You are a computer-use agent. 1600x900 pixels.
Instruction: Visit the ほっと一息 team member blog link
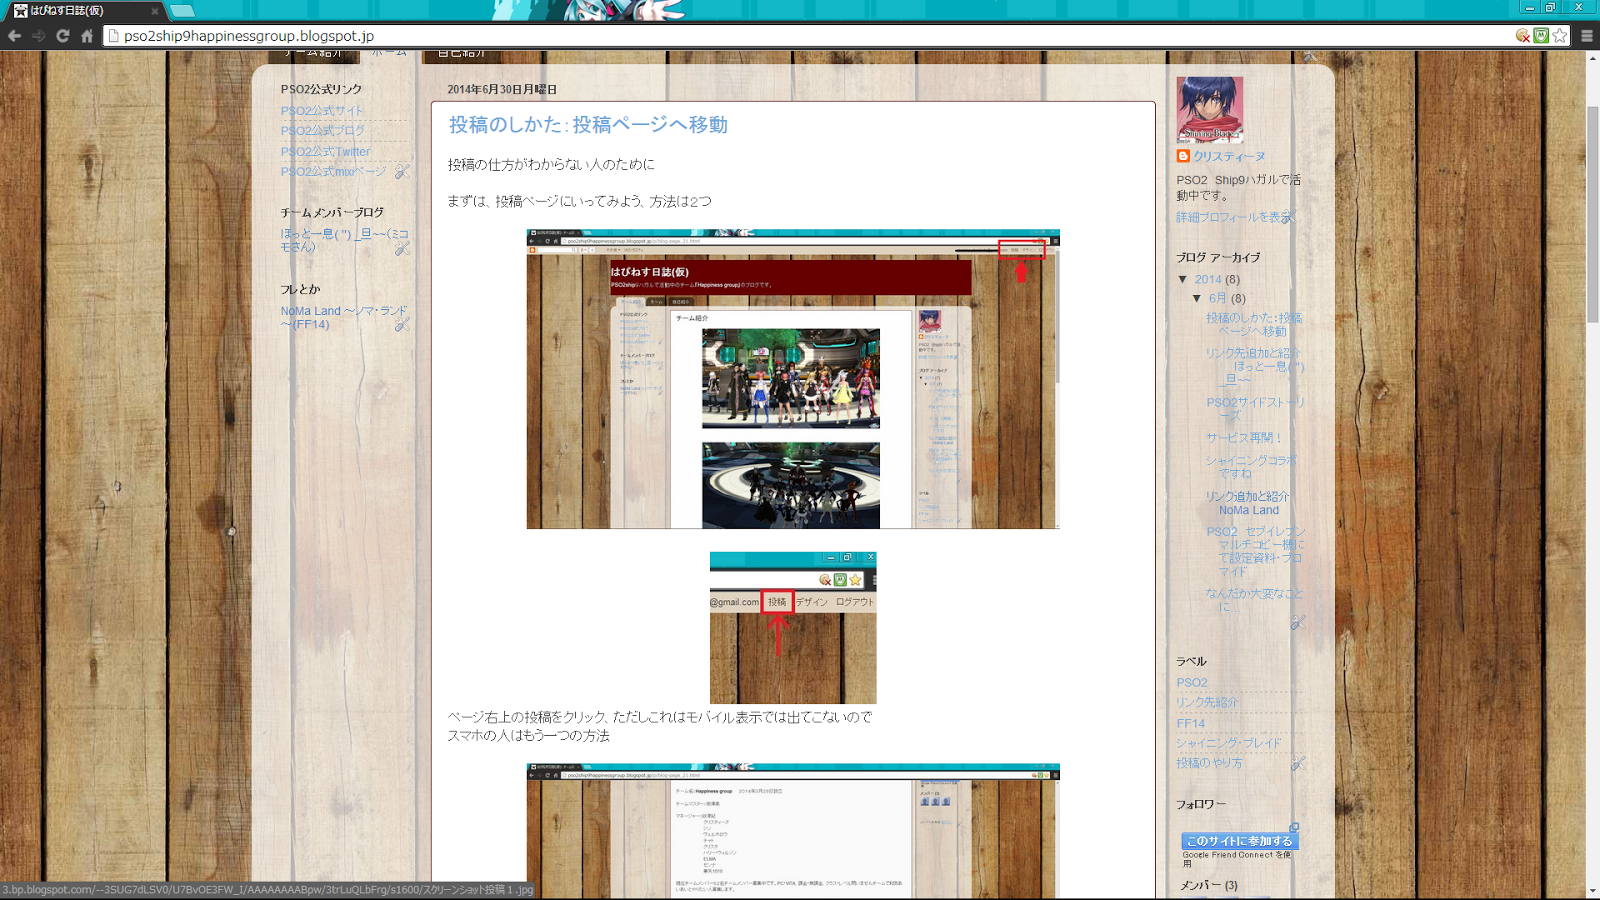[x=344, y=240]
